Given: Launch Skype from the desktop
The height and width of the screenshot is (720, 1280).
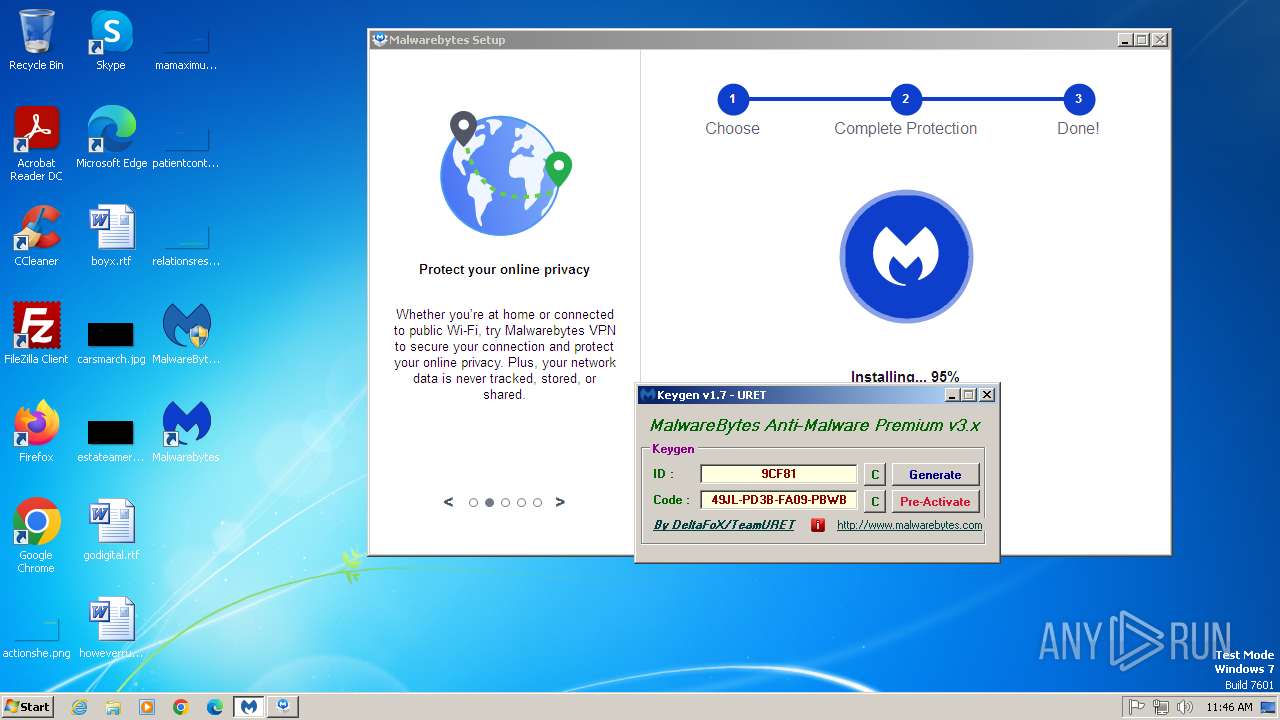Looking at the screenshot, I should point(110,40).
